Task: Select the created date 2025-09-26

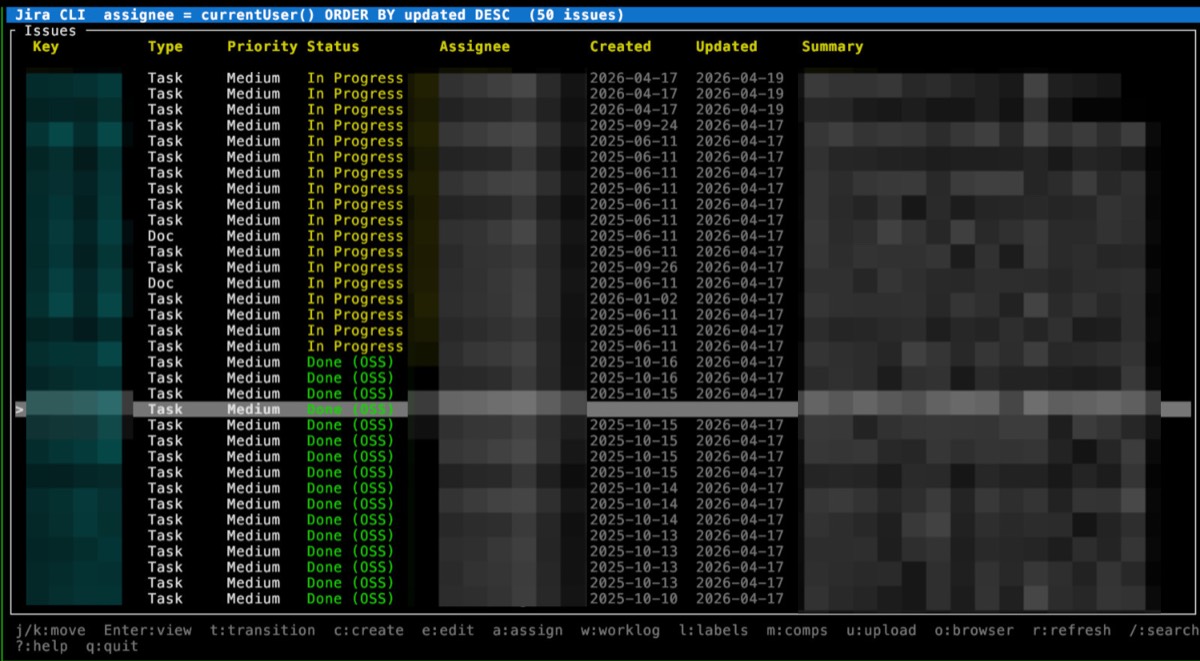Action: click(633, 267)
